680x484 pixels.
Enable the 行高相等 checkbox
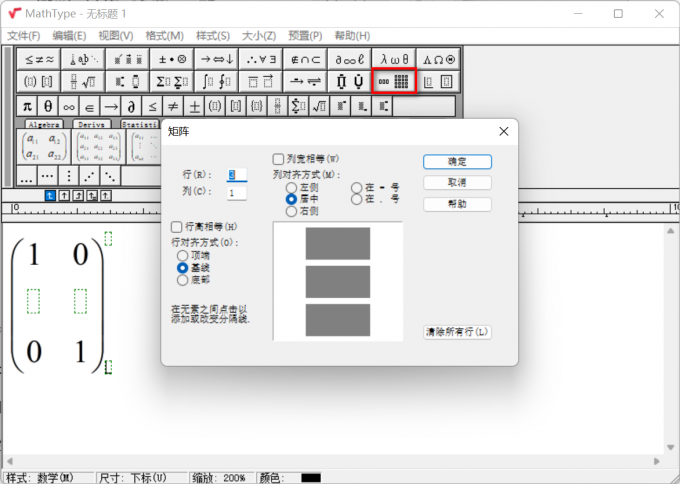(x=177, y=227)
